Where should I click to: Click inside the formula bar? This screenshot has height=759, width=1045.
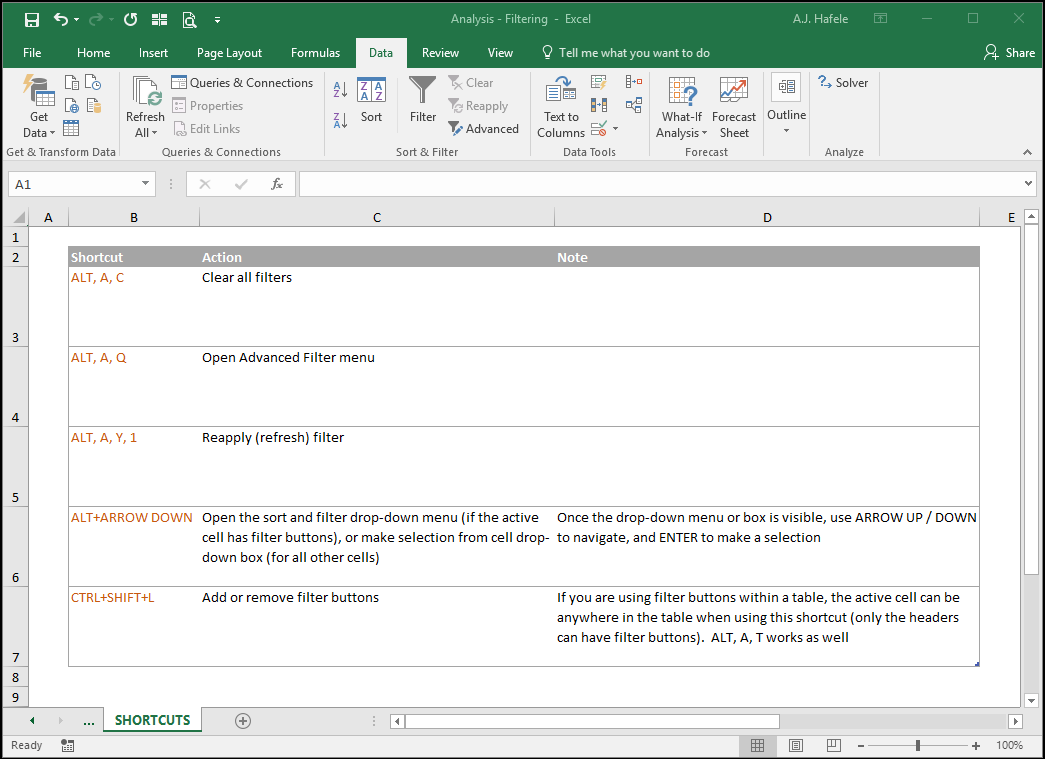pos(660,184)
